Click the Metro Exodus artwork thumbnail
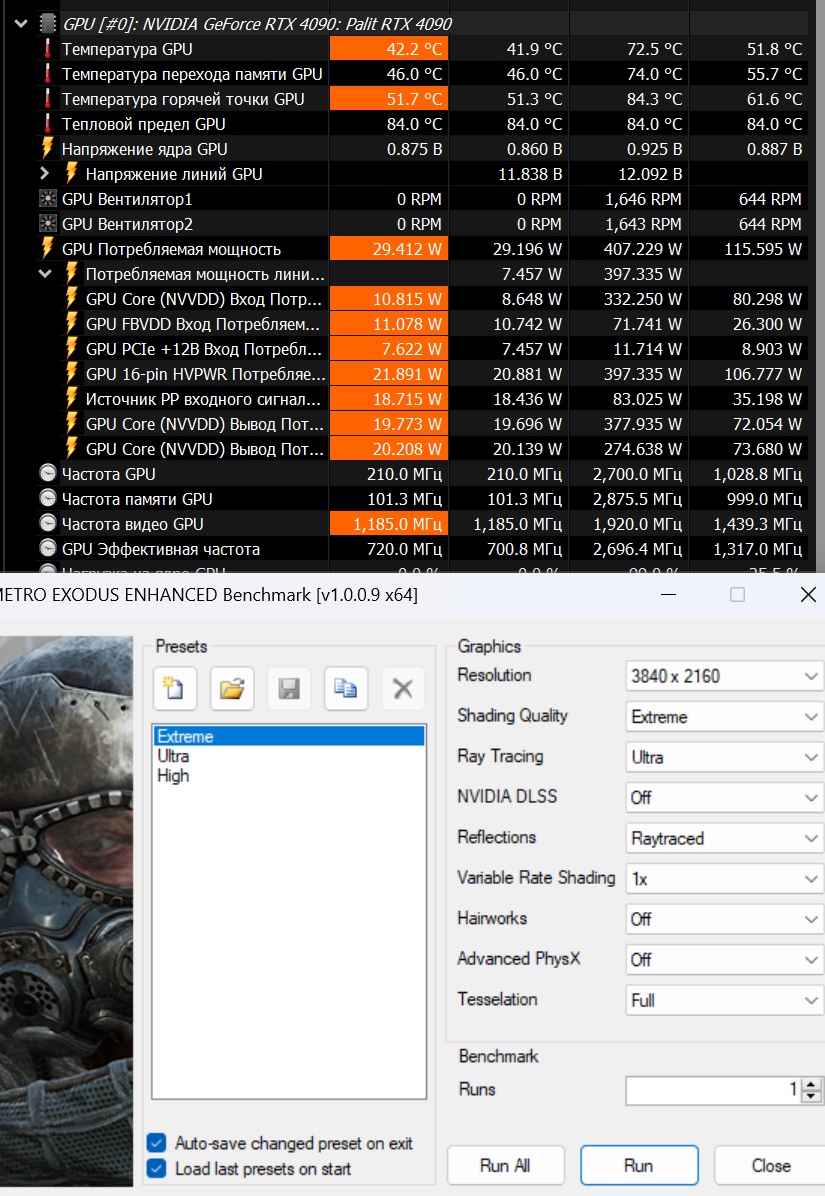Image resolution: width=825 pixels, height=1196 pixels. (66, 911)
